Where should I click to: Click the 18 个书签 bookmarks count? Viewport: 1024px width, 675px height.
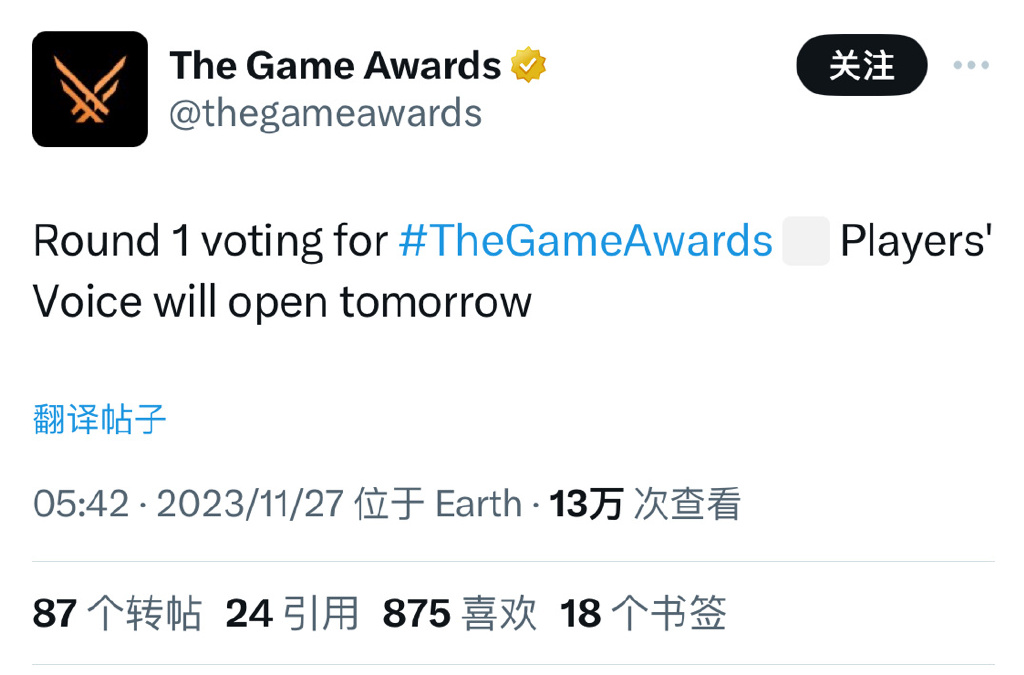pyautogui.click(x=643, y=613)
